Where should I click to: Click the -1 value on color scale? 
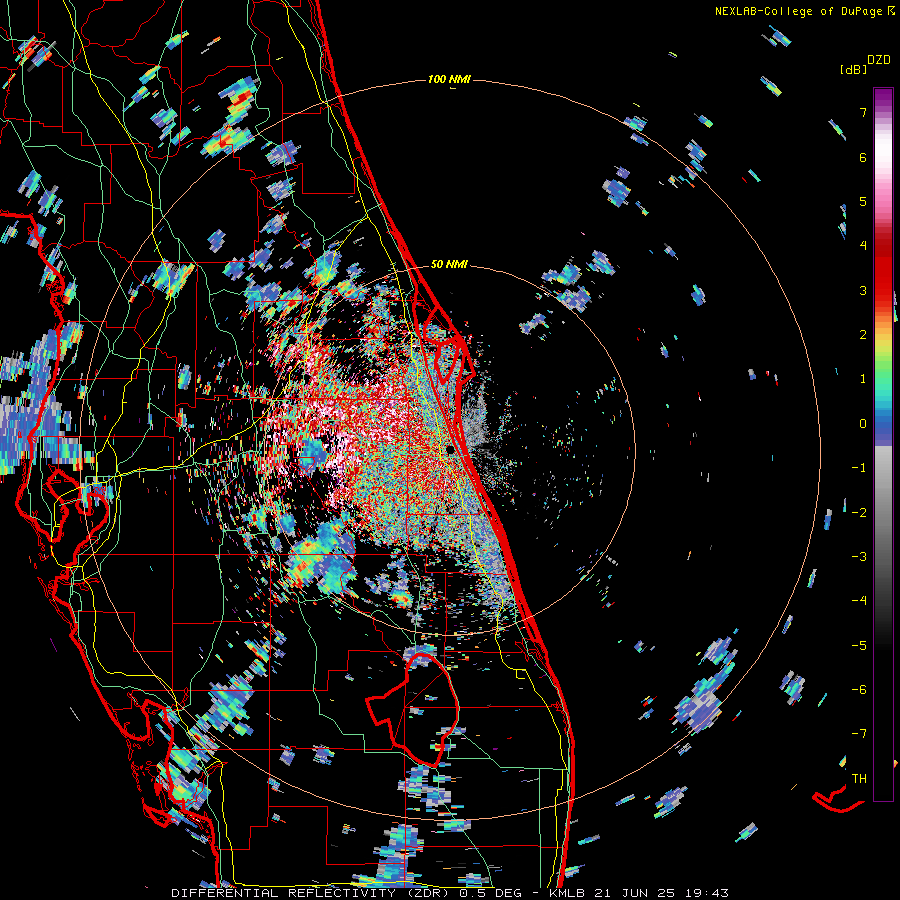pyautogui.click(x=859, y=468)
